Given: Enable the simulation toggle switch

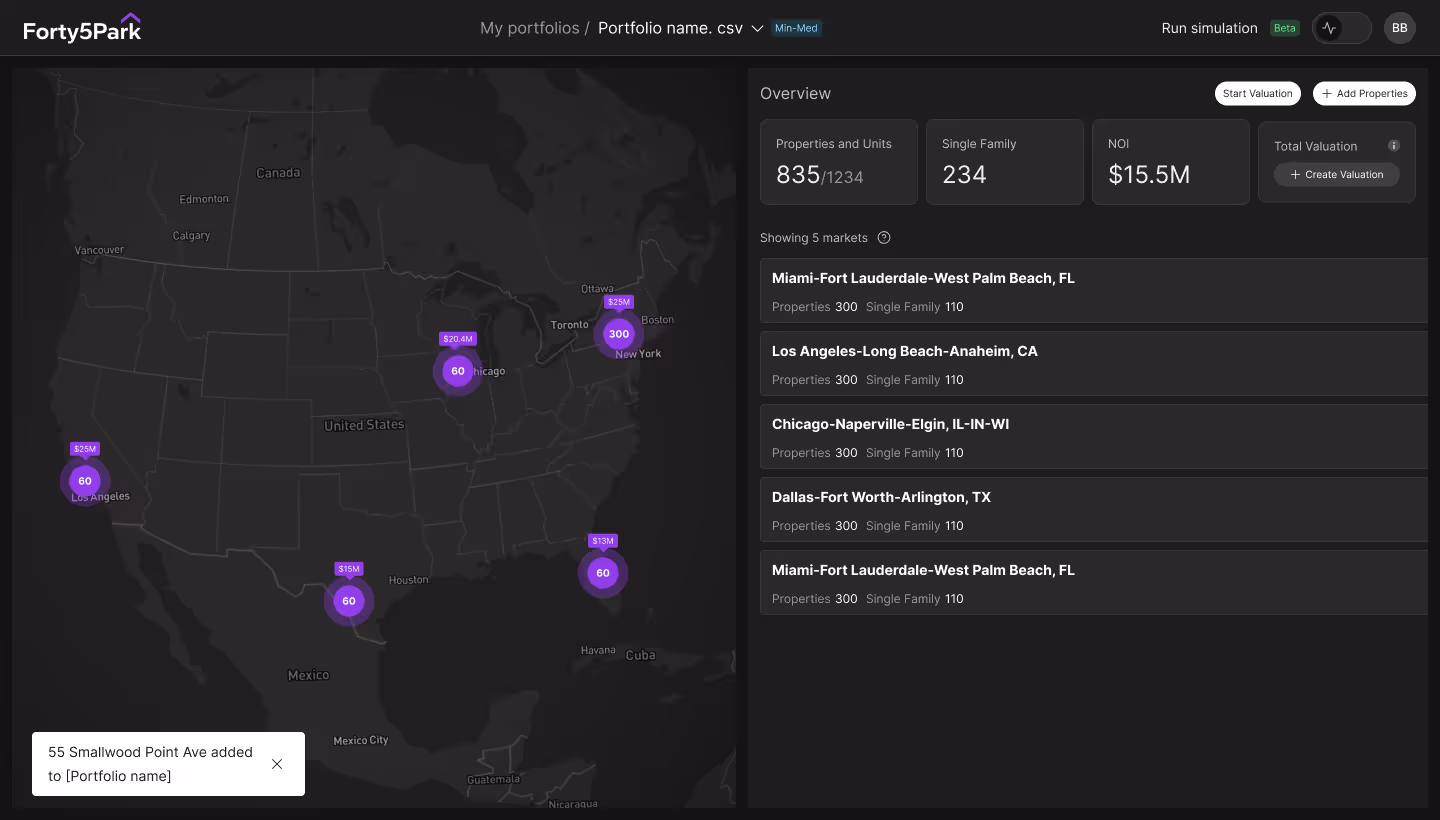Looking at the screenshot, I should [x=1341, y=28].
